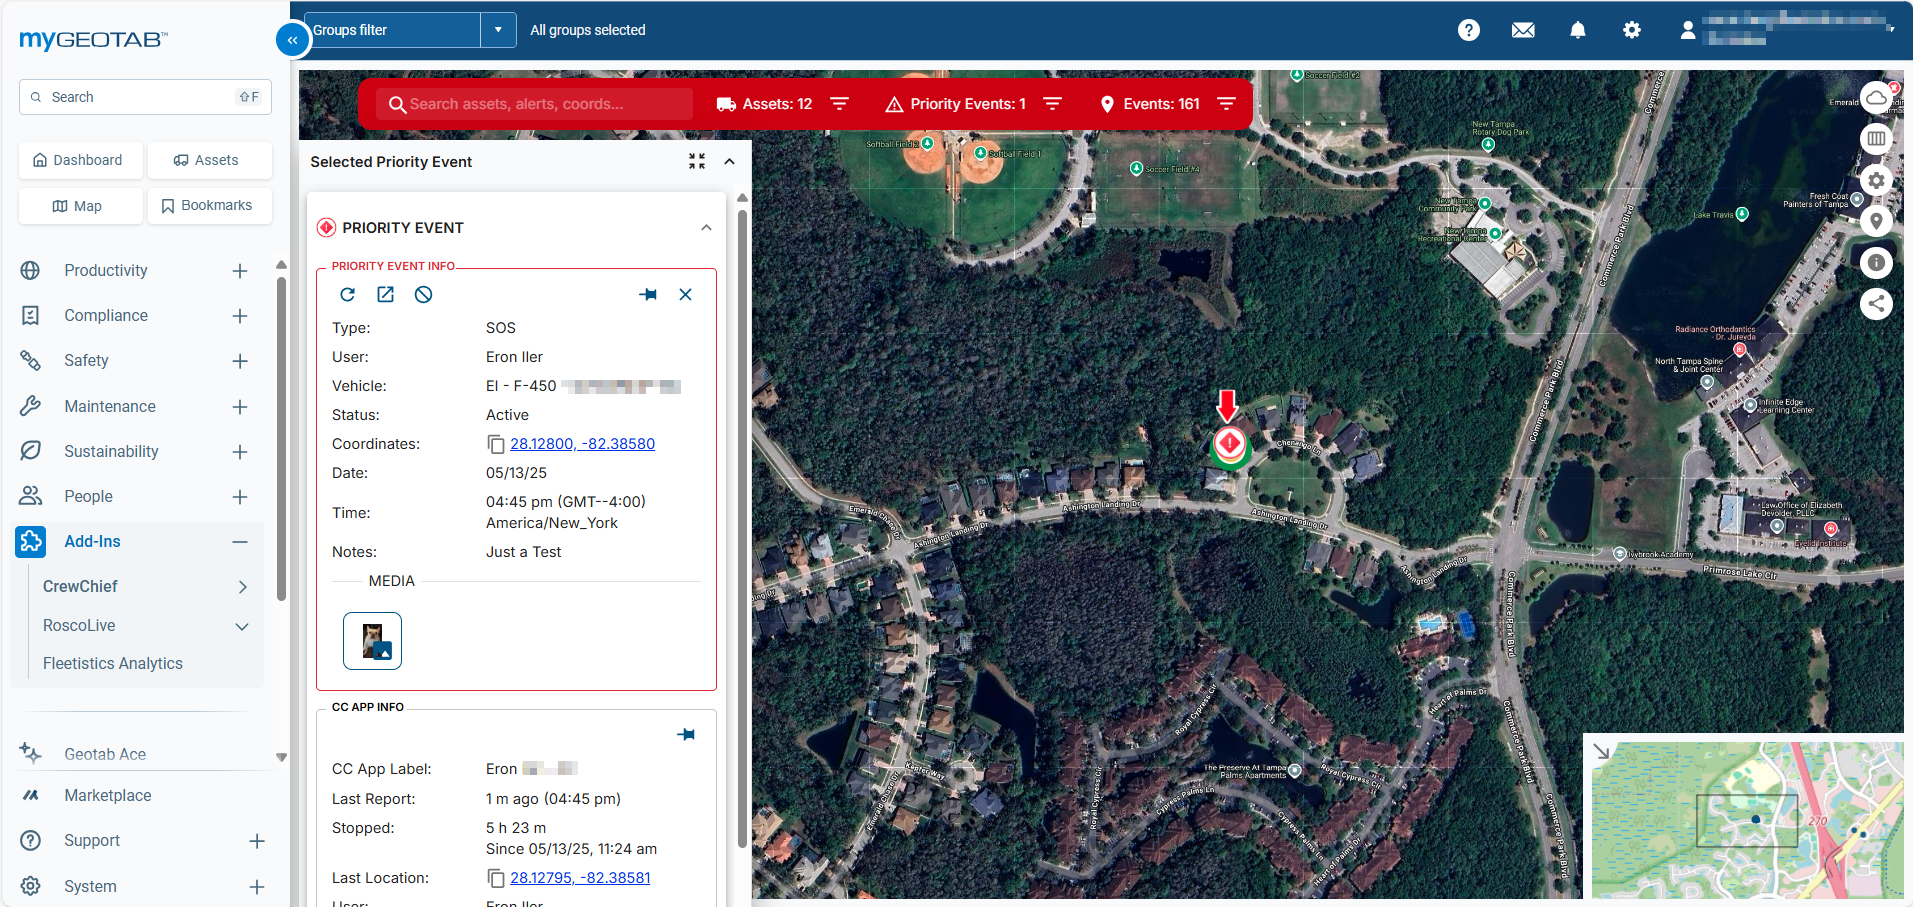Show Events: 161 list
The width and height of the screenshot is (1913, 907).
pos(1150,104)
